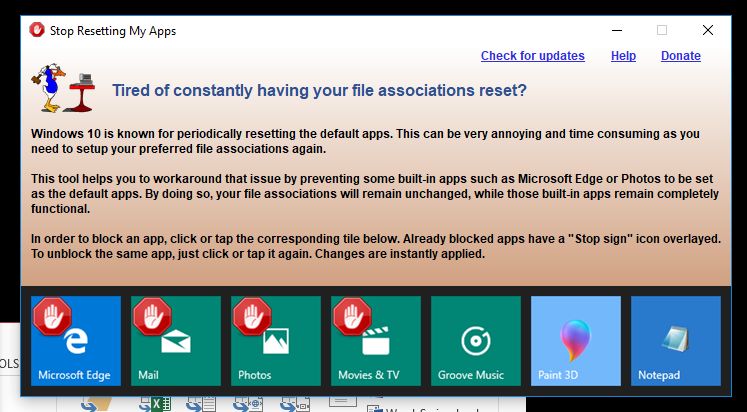Block the Notepad tile
The width and height of the screenshot is (747, 412).
[x=676, y=341]
